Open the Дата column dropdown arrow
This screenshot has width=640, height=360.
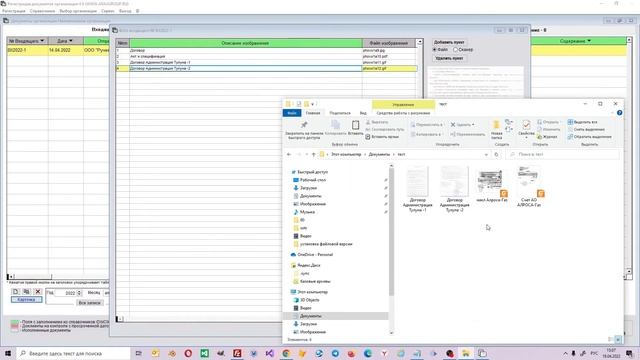pyautogui.click(x=71, y=41)
